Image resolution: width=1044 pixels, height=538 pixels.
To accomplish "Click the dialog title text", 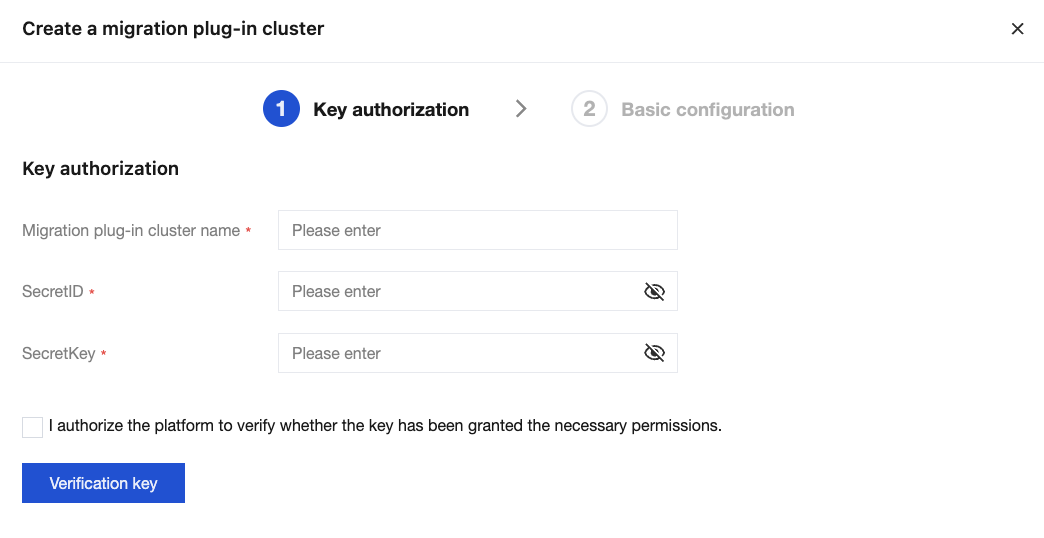I will pyautogui.click(x=173, y=29).
